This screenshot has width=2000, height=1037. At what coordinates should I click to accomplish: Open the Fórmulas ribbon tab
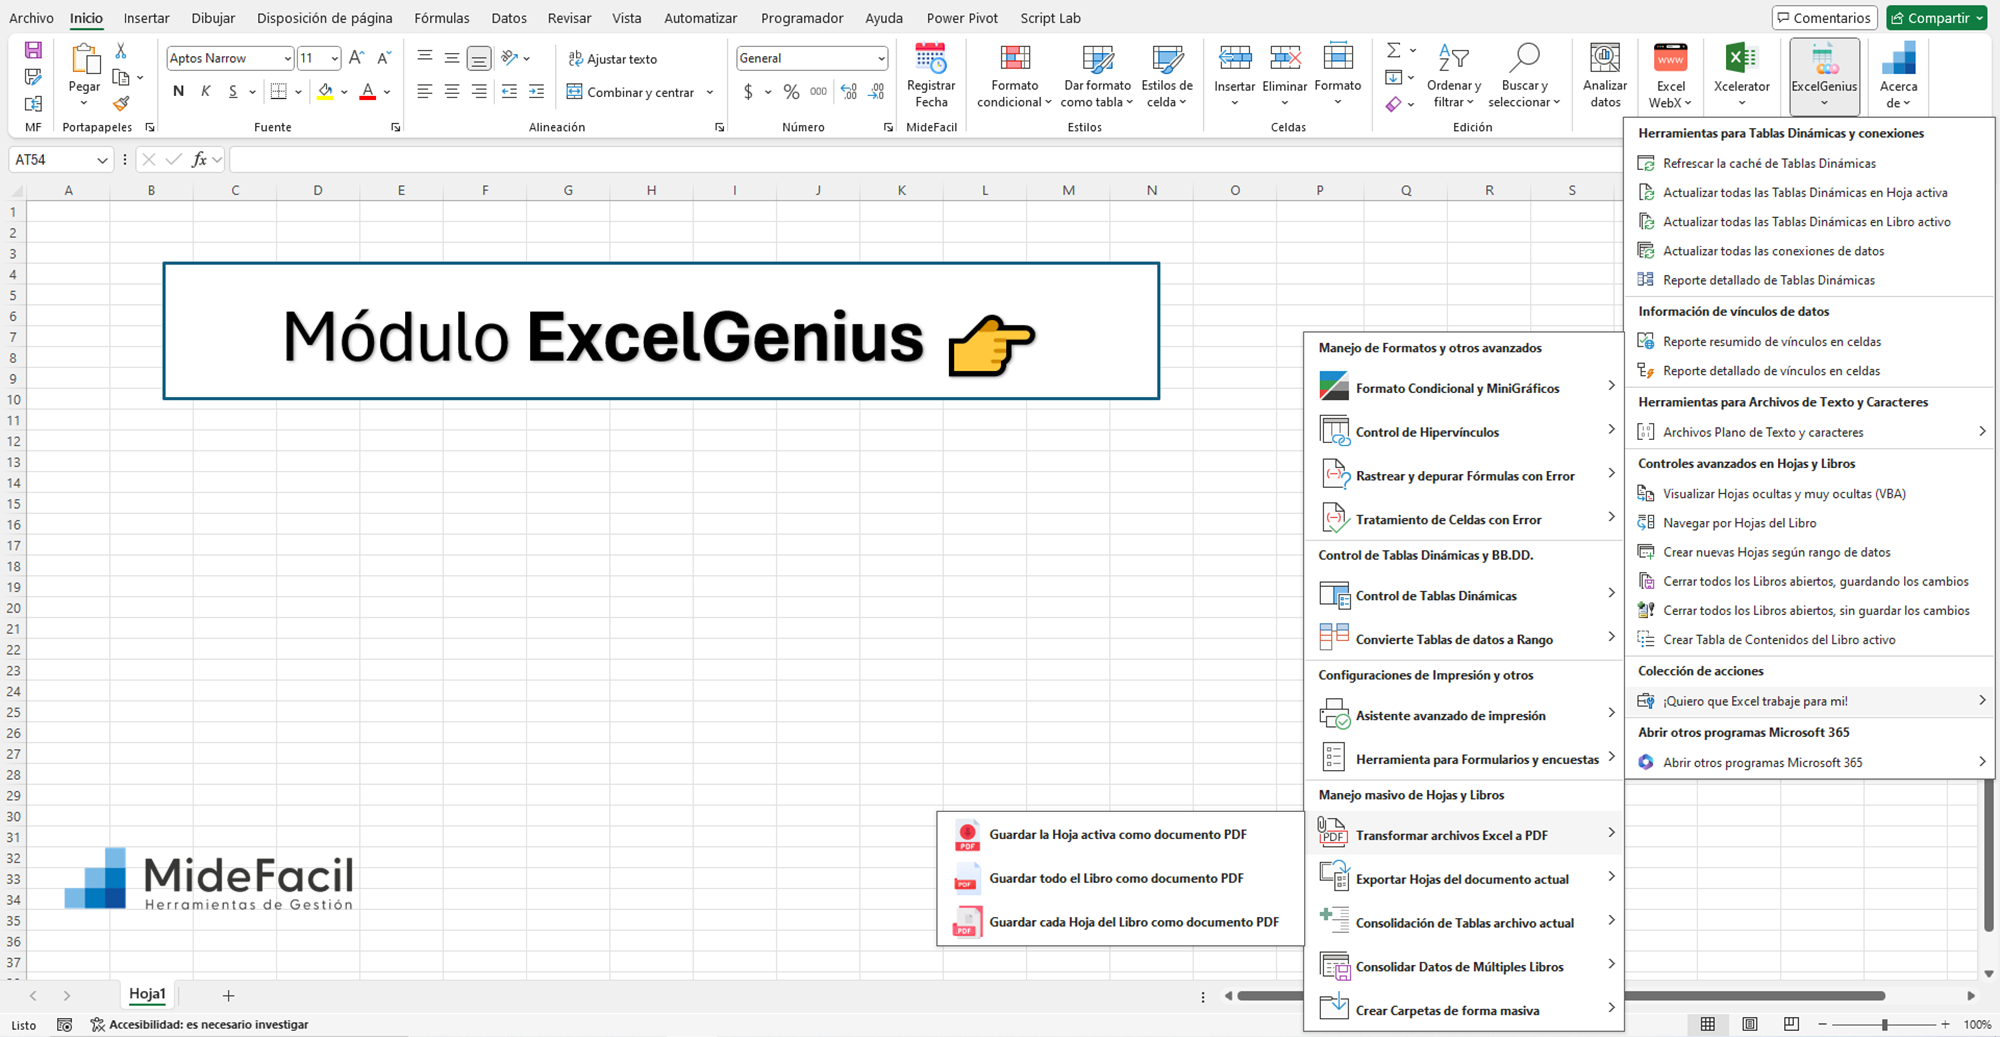tap(441, 18)
